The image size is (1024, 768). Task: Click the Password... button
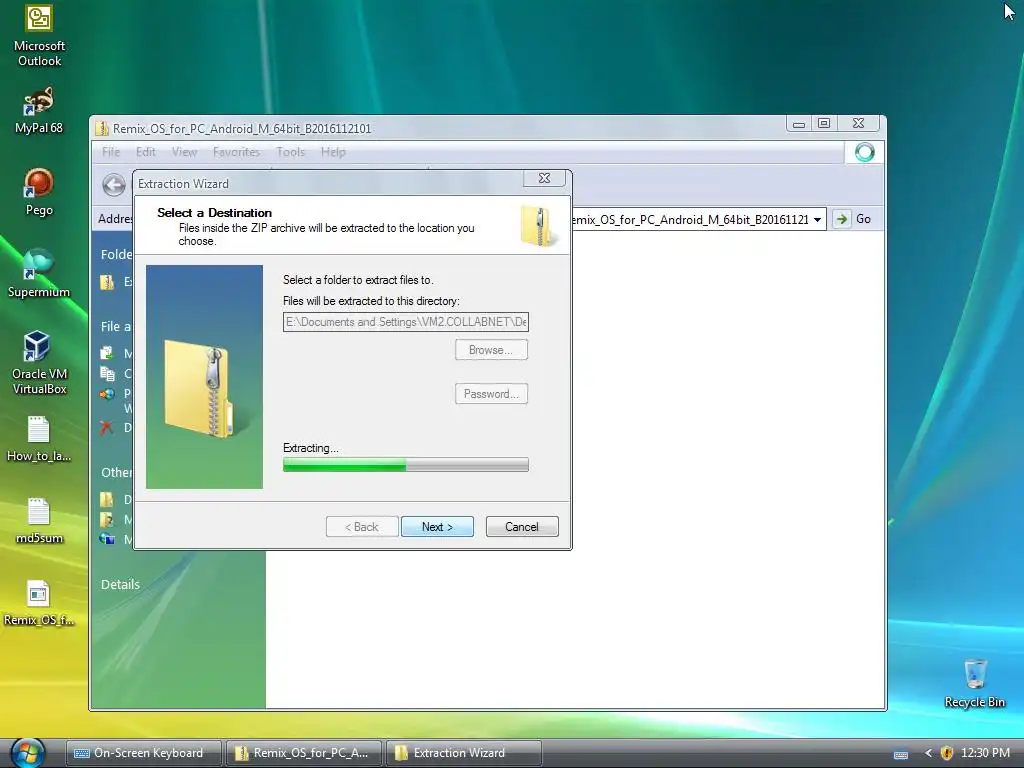point(491,393)
